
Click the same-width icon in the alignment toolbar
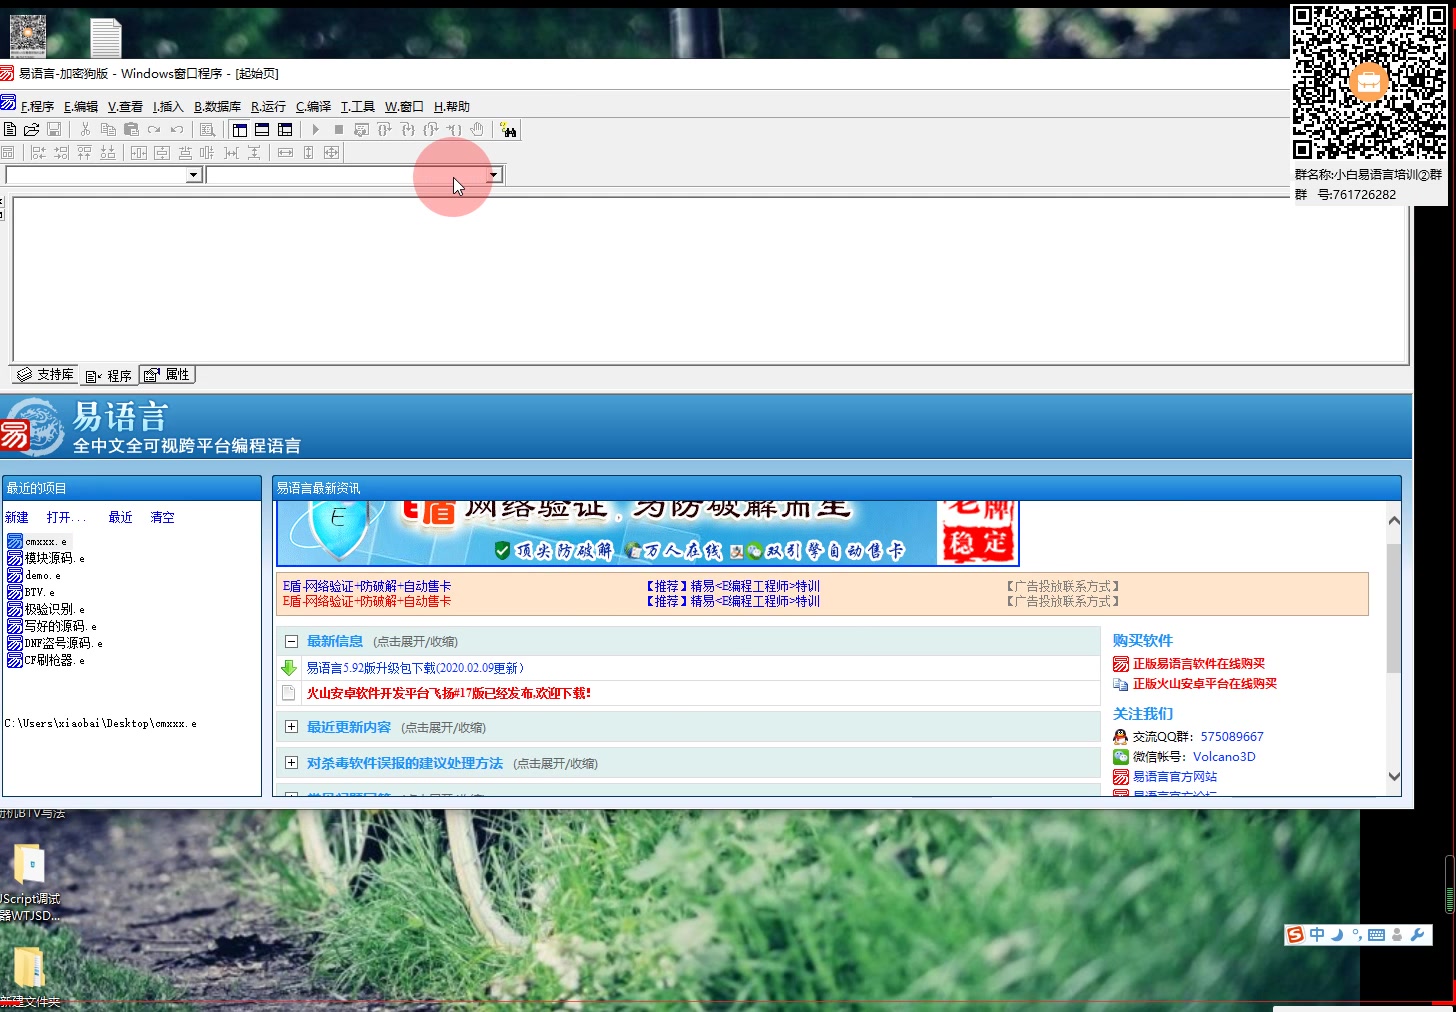point(285,153)
